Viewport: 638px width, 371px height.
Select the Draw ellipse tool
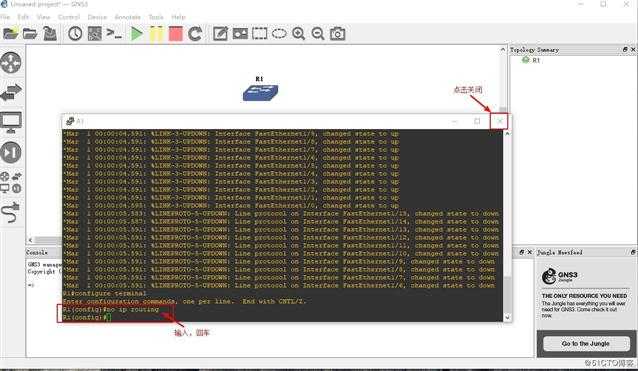[279, 33]
